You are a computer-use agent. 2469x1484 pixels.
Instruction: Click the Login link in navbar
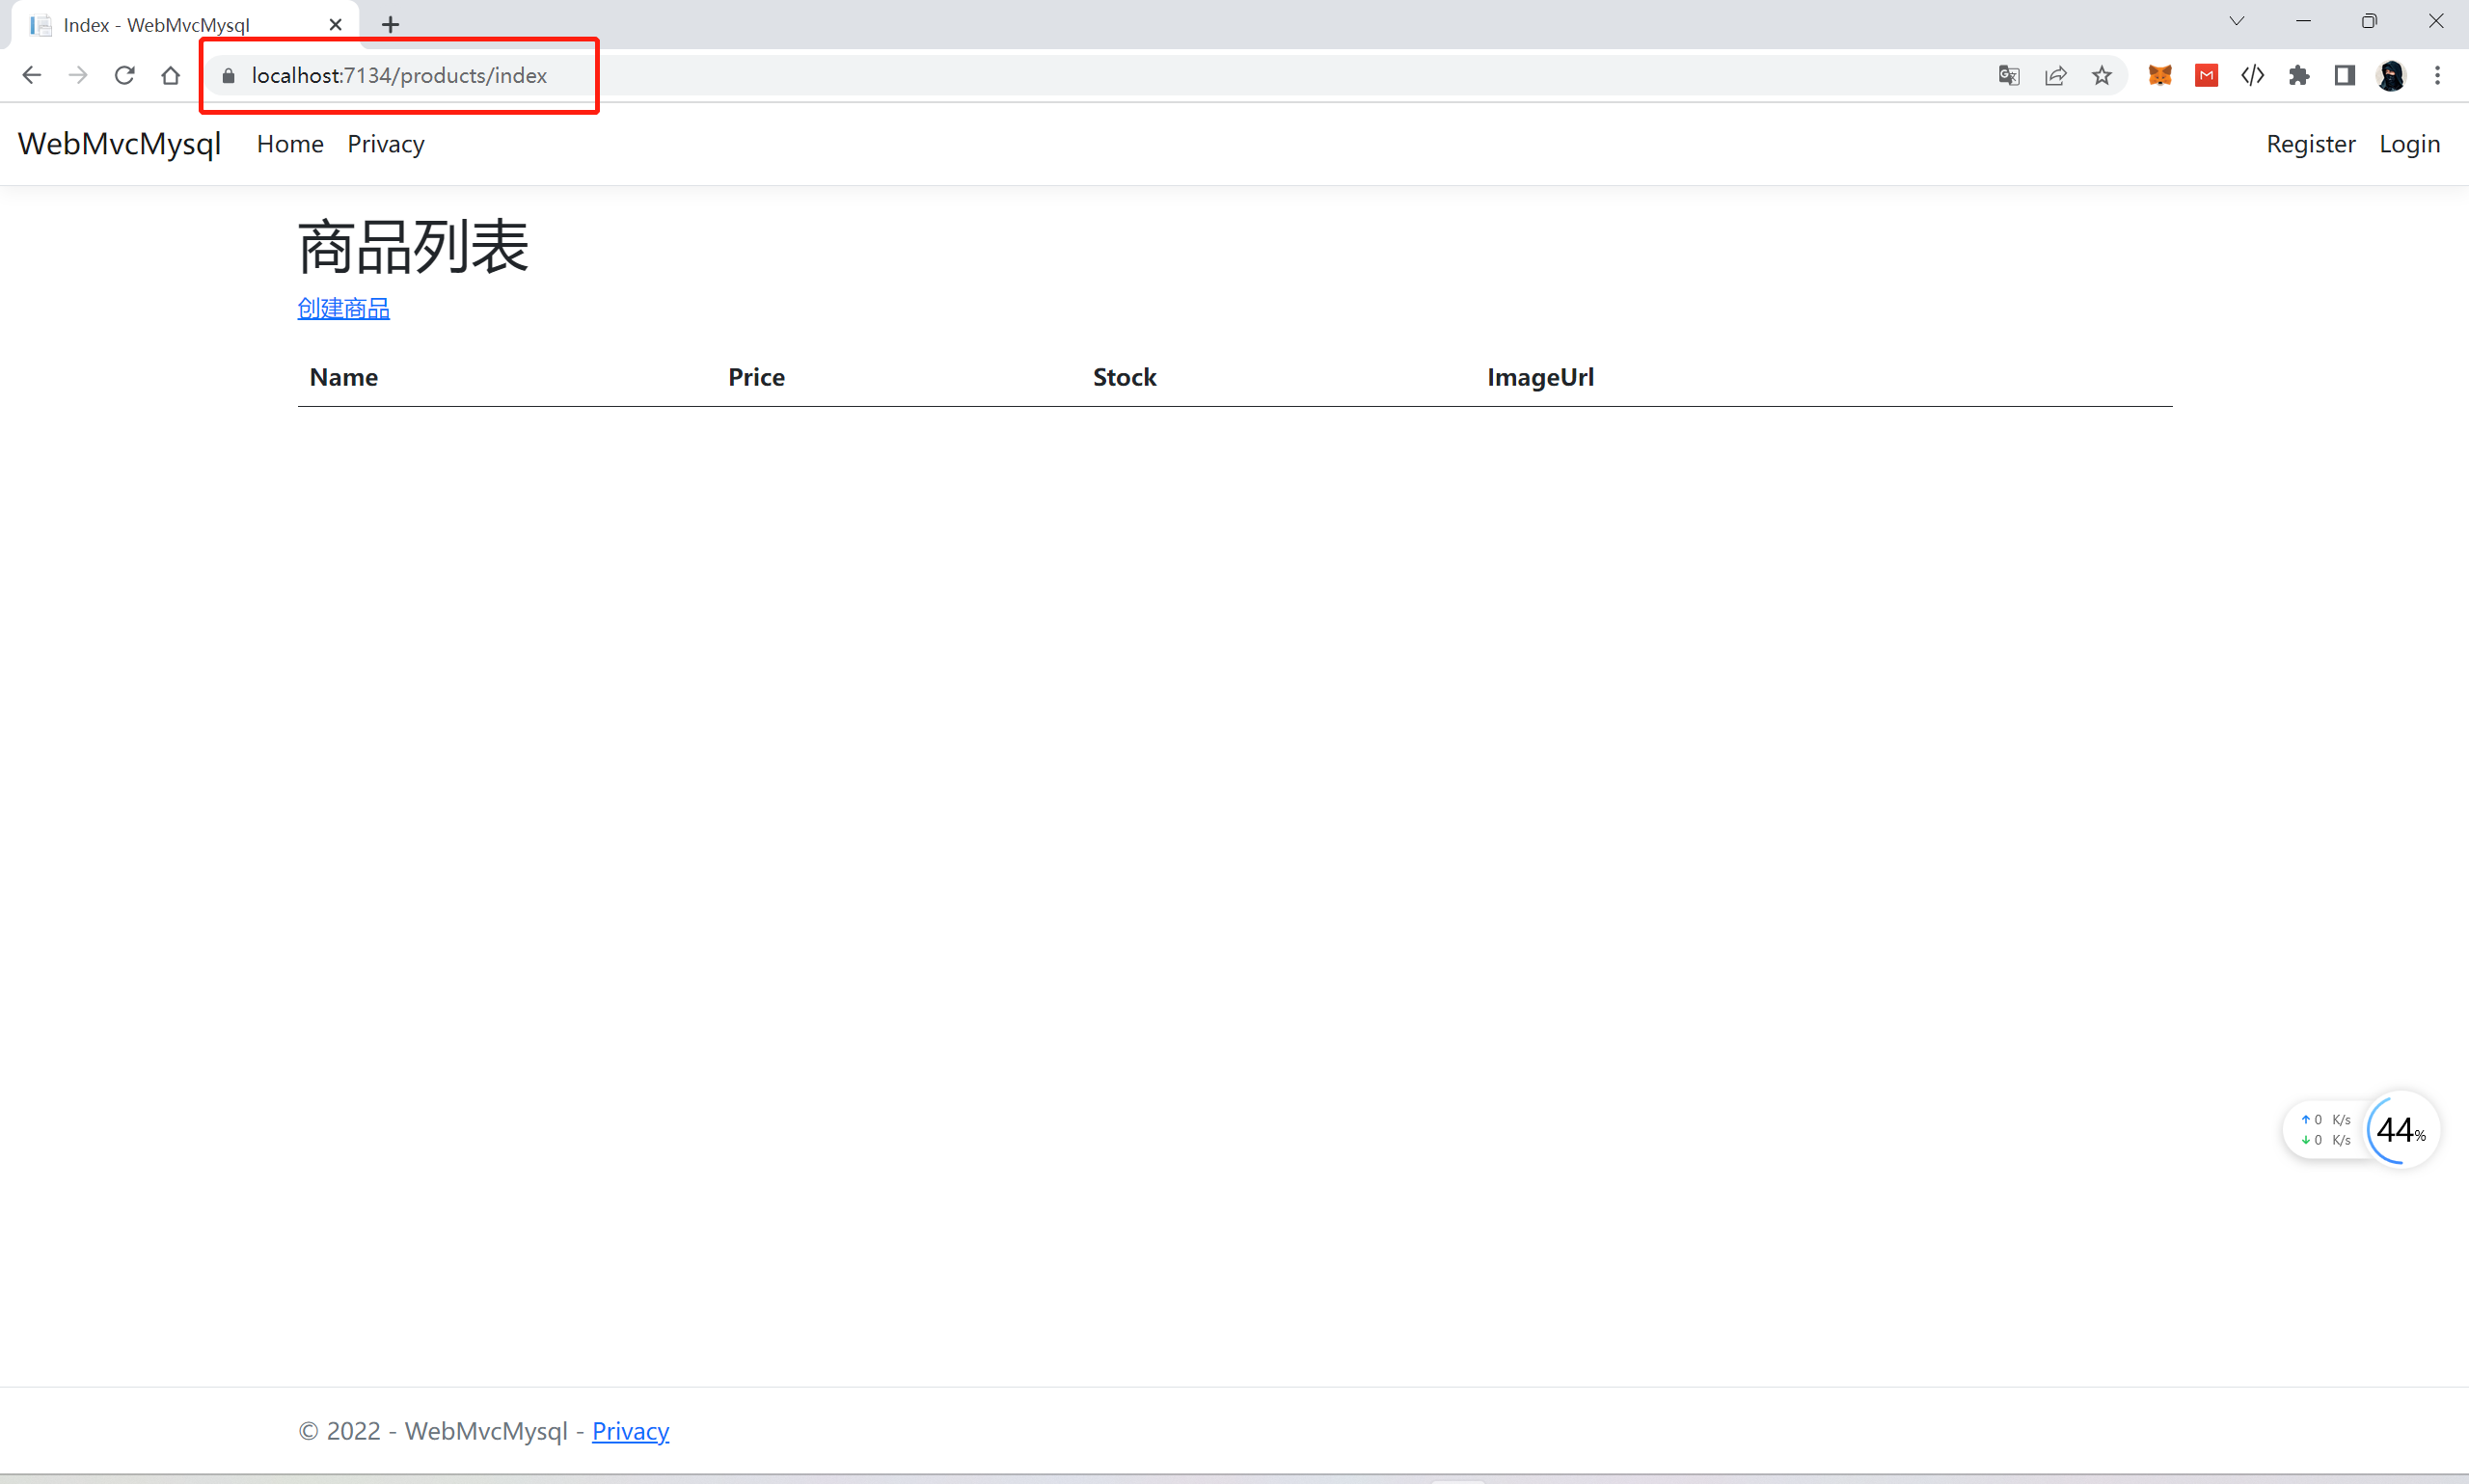tap(2409, 144)
